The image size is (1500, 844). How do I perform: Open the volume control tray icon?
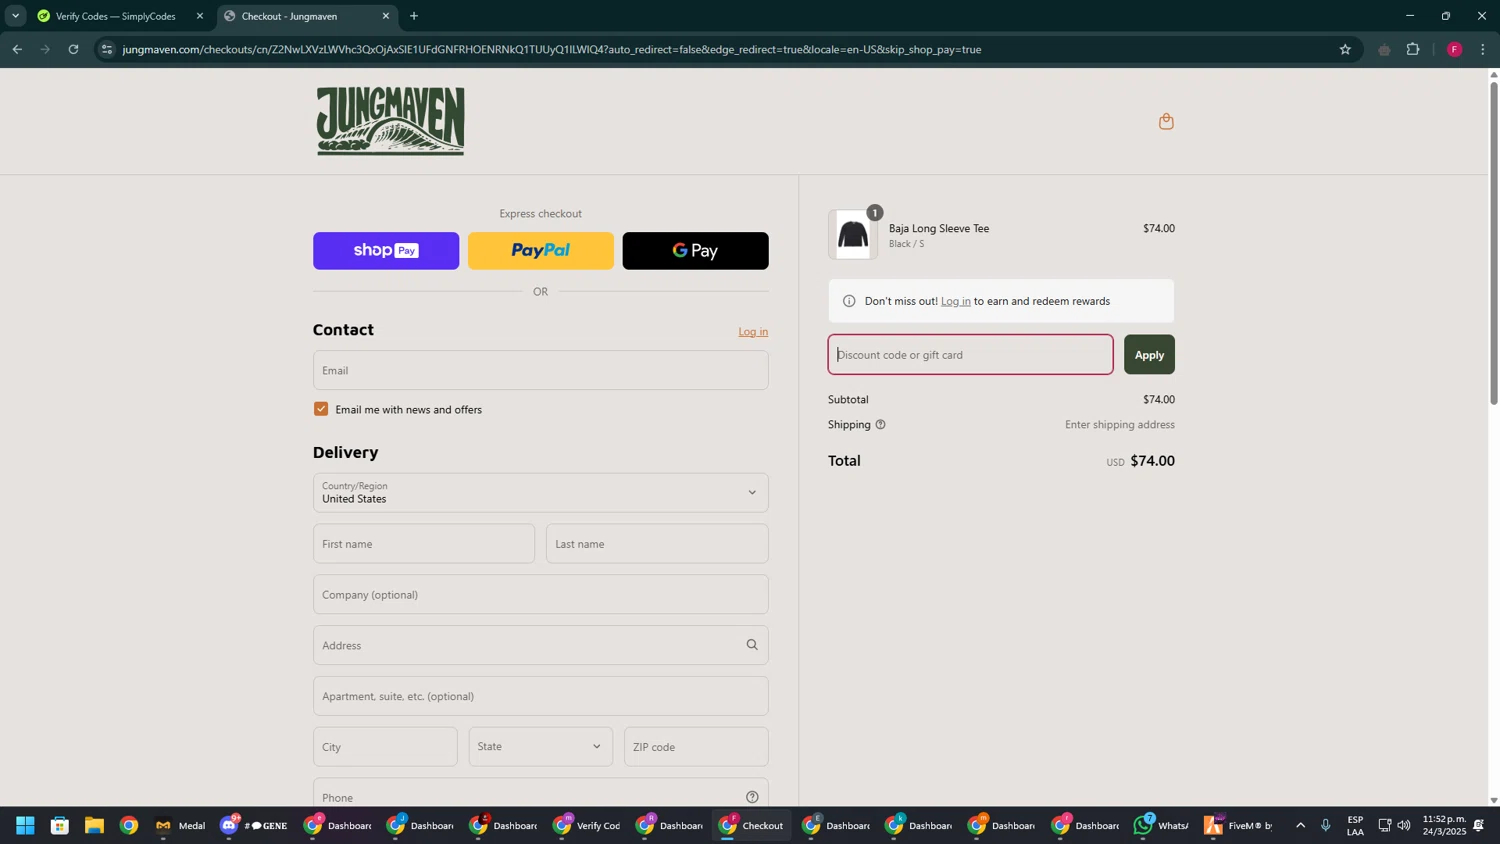(x=1404, y=826)
